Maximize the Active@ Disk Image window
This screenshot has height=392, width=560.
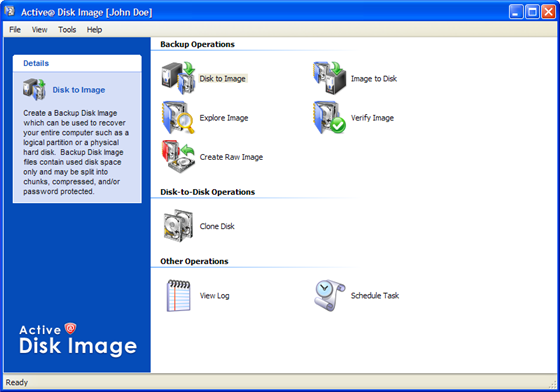pos(532,12)
